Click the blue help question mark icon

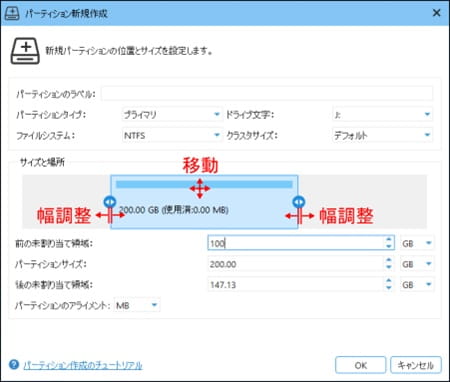pyautogui.click(x=14, y=364)
